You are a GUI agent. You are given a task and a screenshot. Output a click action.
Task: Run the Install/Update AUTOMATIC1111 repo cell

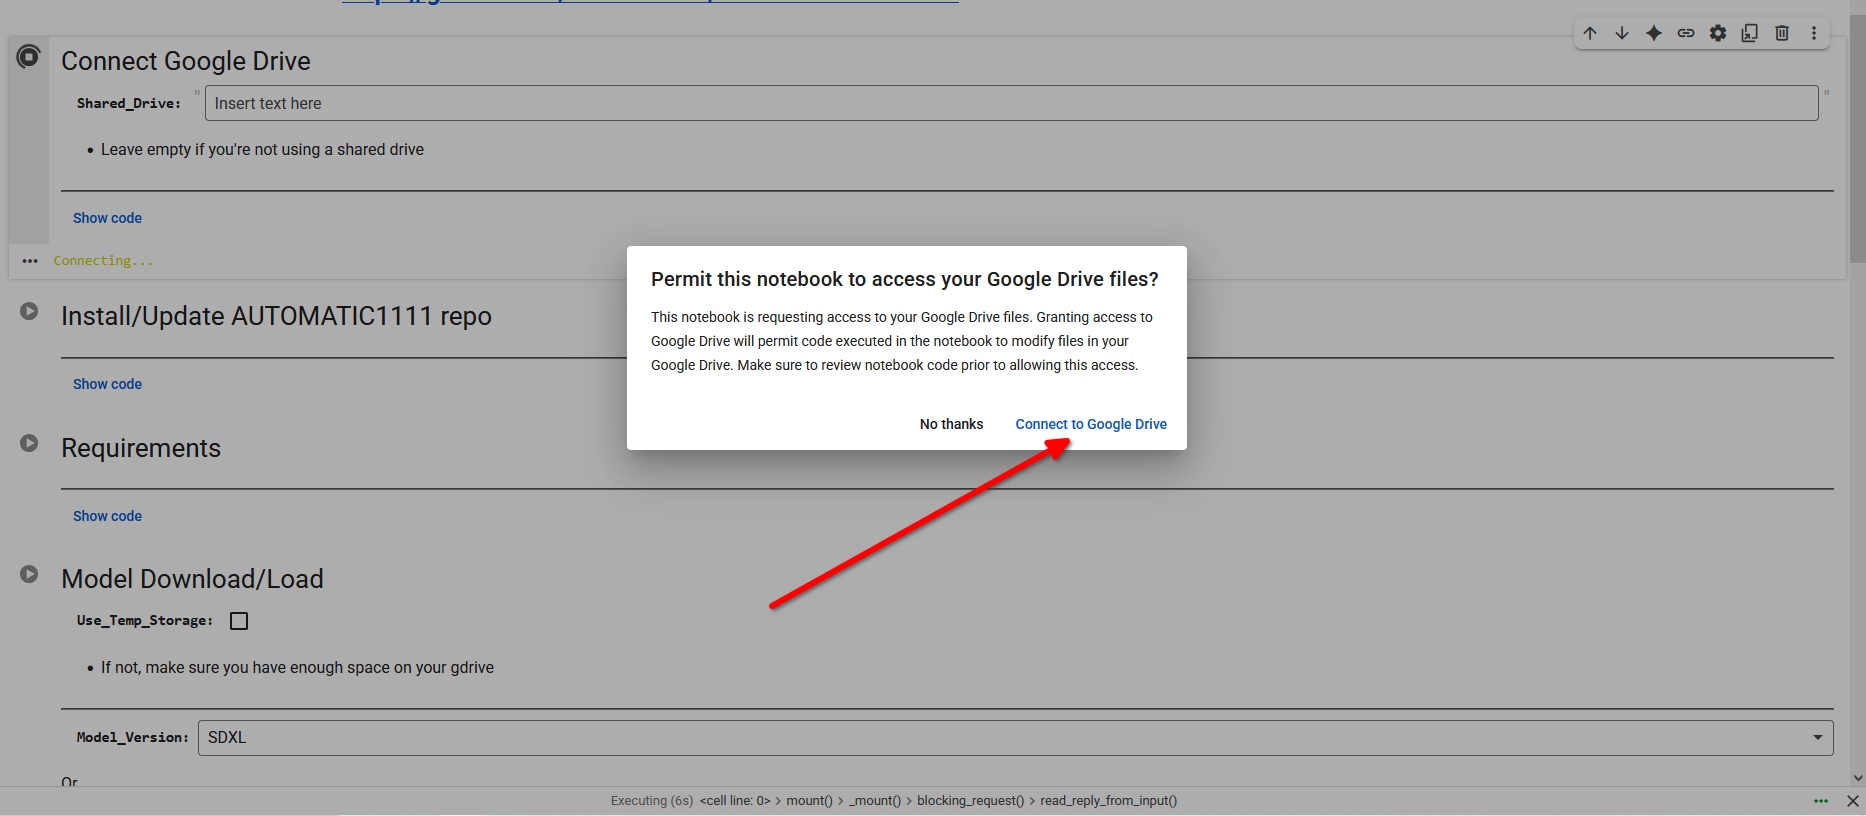(x=29, y=311)
